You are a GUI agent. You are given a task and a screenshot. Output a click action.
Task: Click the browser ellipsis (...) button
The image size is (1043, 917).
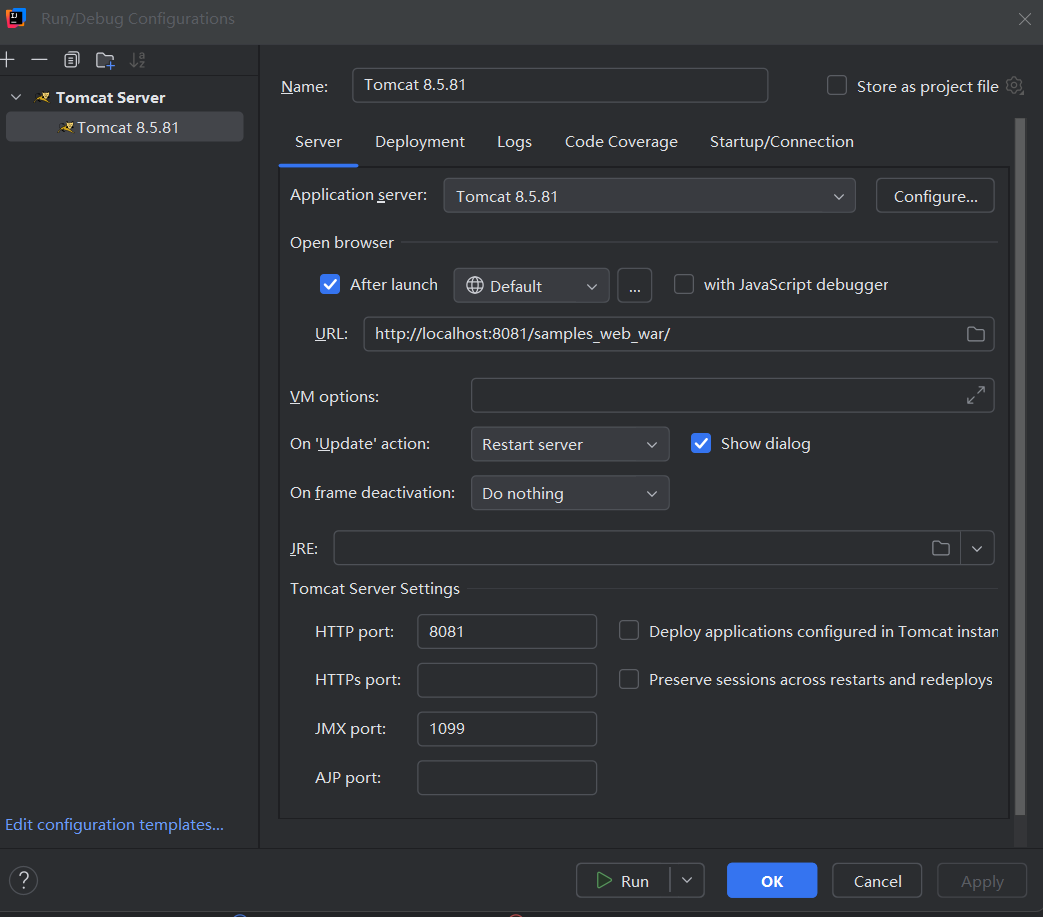[x=635, y=285]
